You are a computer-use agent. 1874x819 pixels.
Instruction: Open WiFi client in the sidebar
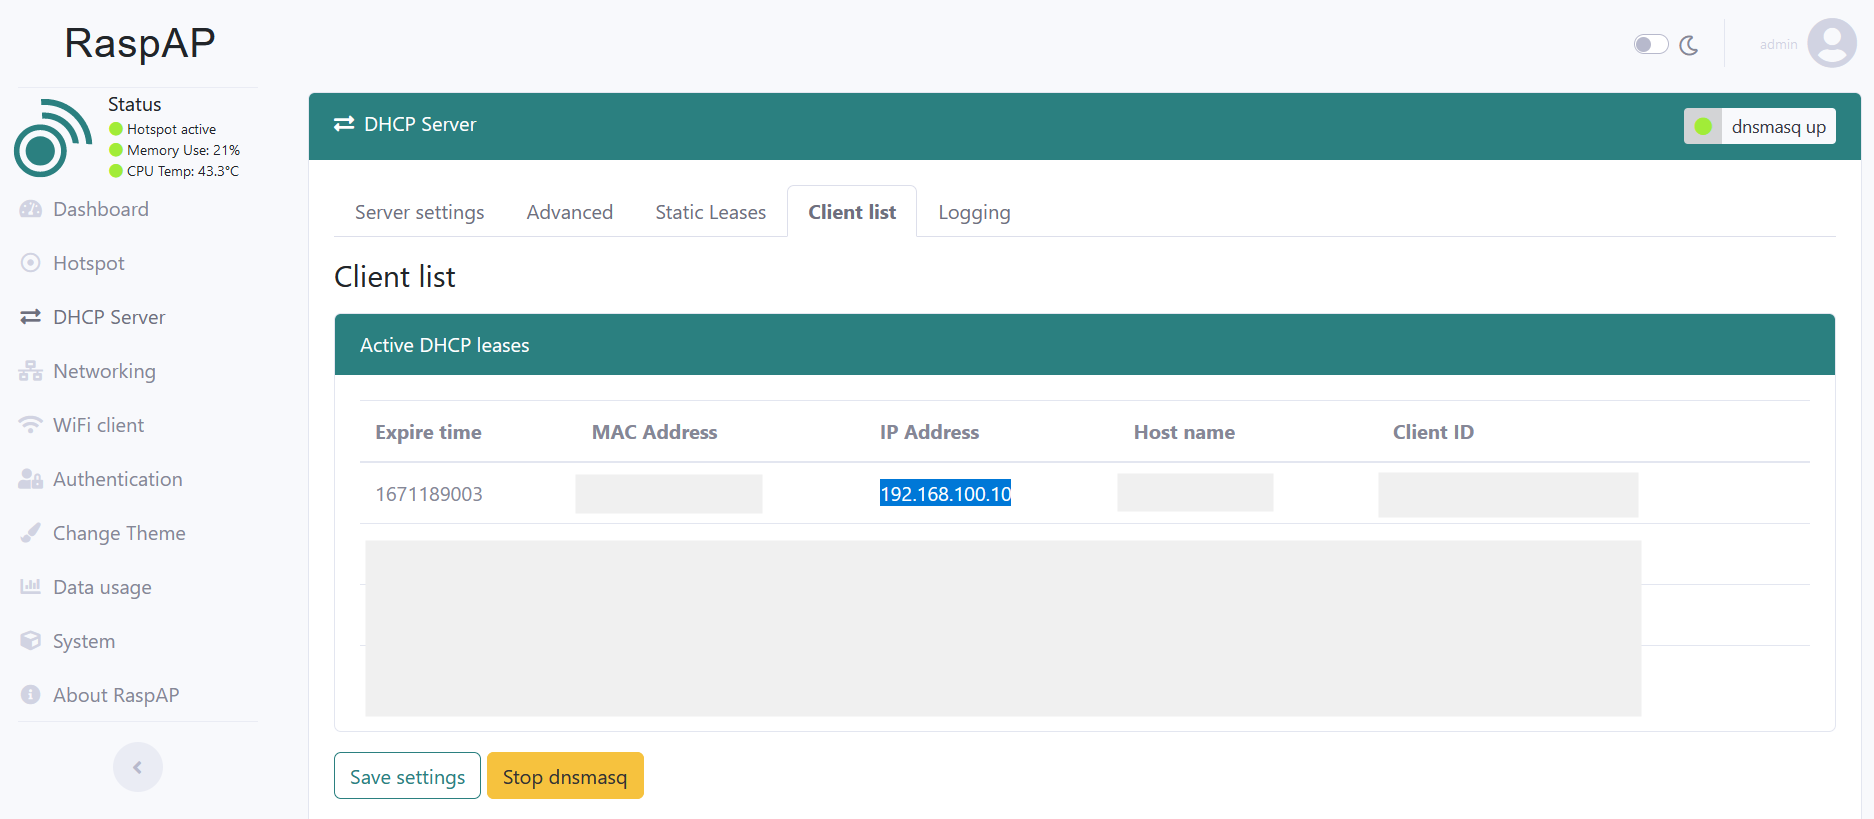(x=98, y=425)
